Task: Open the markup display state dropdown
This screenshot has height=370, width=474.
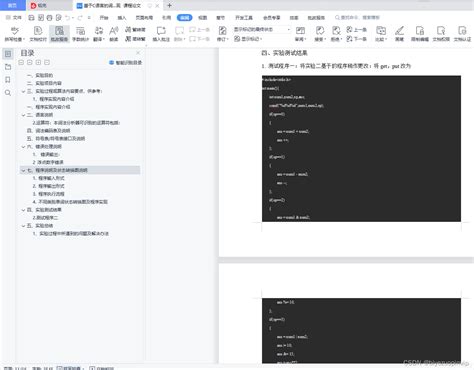Action: (x=262, y=29)
